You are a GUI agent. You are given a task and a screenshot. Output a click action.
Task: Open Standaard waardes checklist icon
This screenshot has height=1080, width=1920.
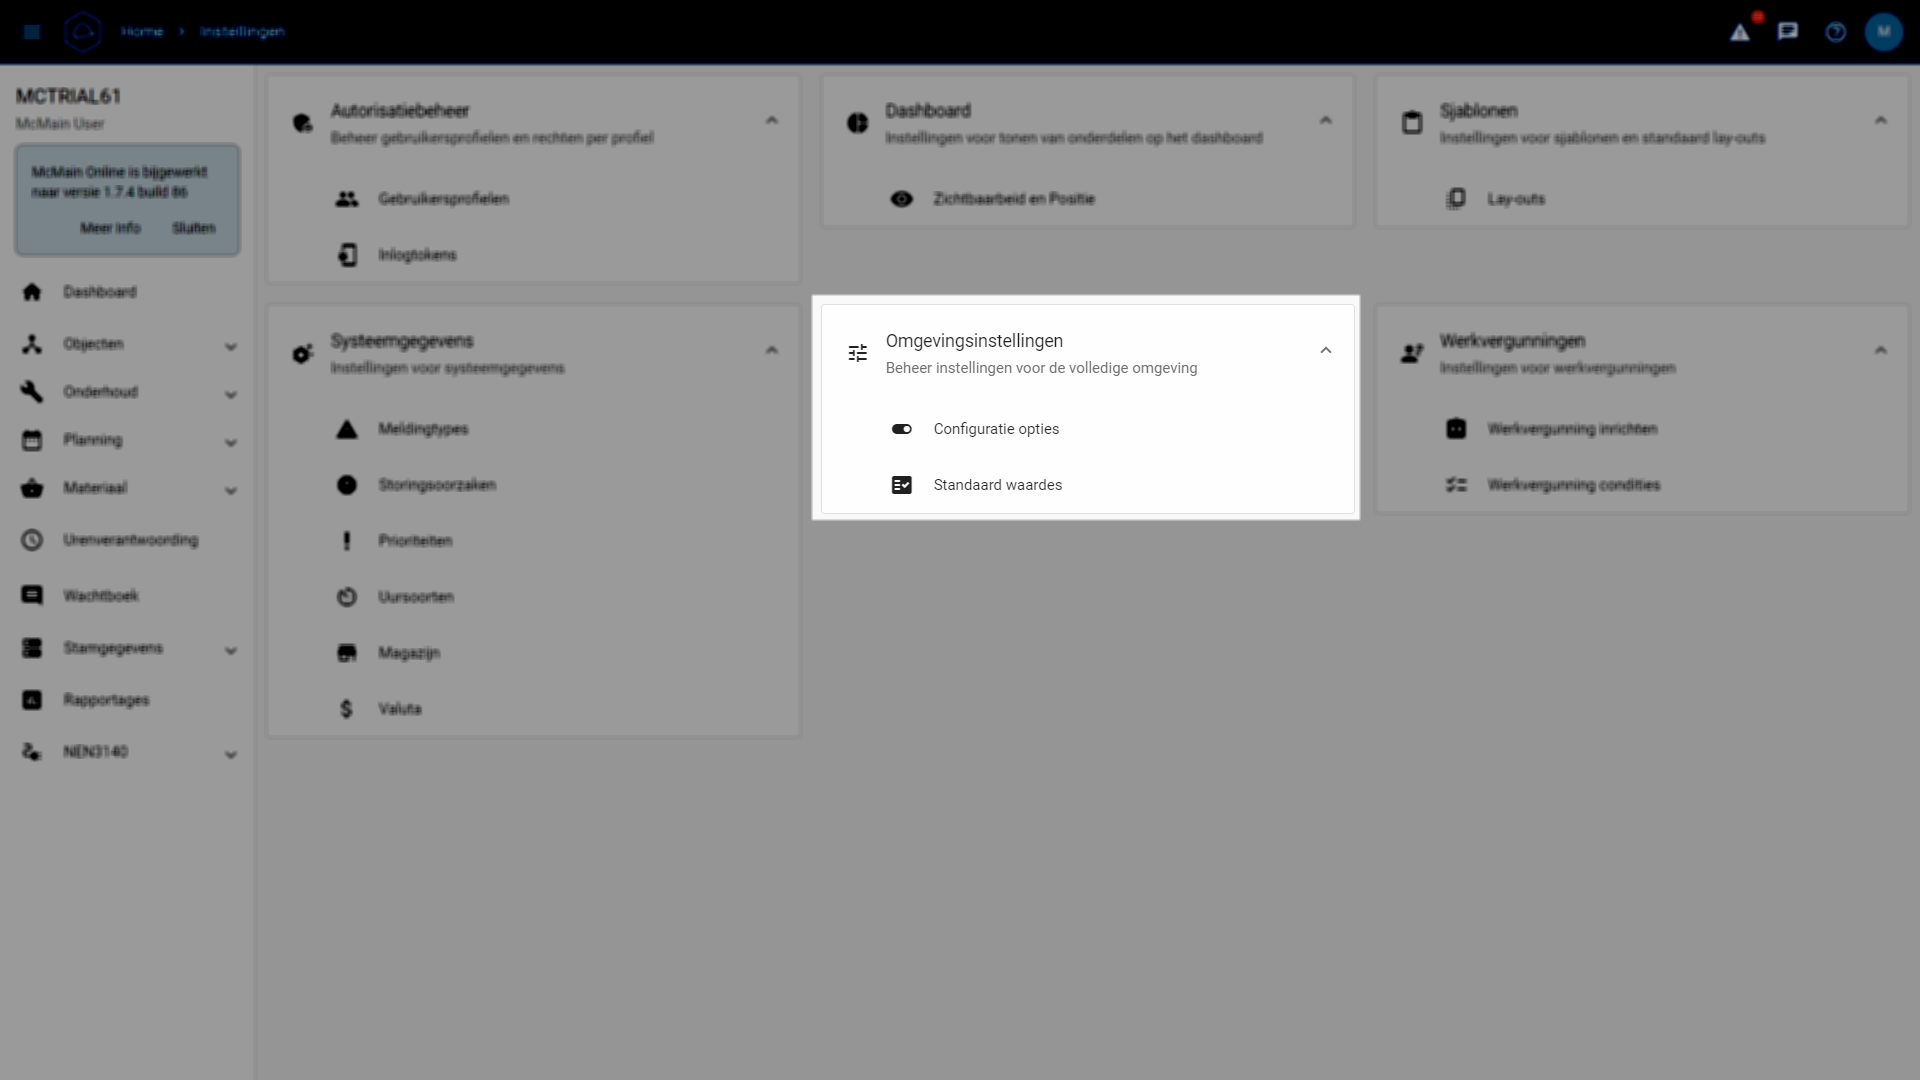click(x=901, y=485)
